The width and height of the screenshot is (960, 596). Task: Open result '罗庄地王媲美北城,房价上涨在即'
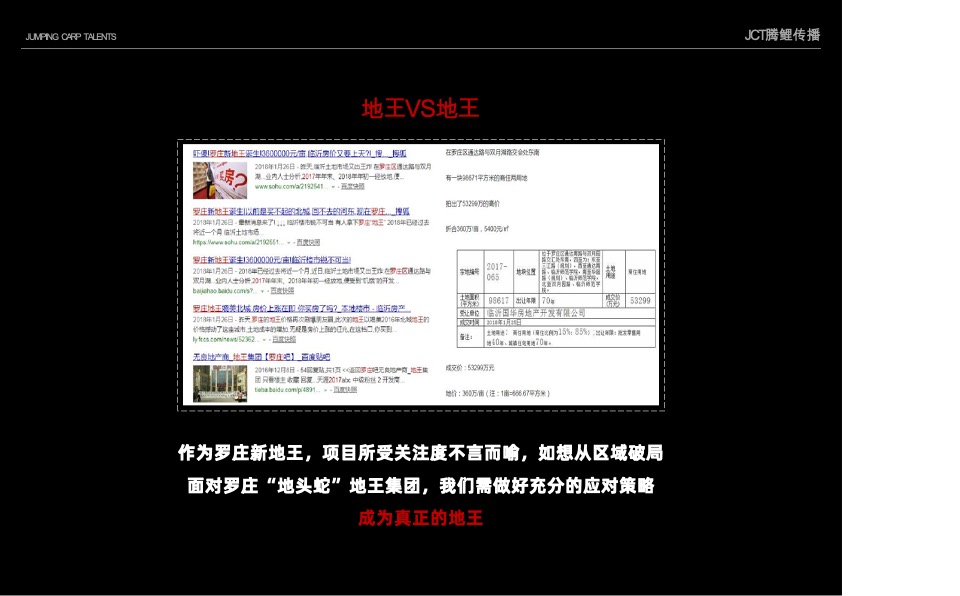(301, 308)
